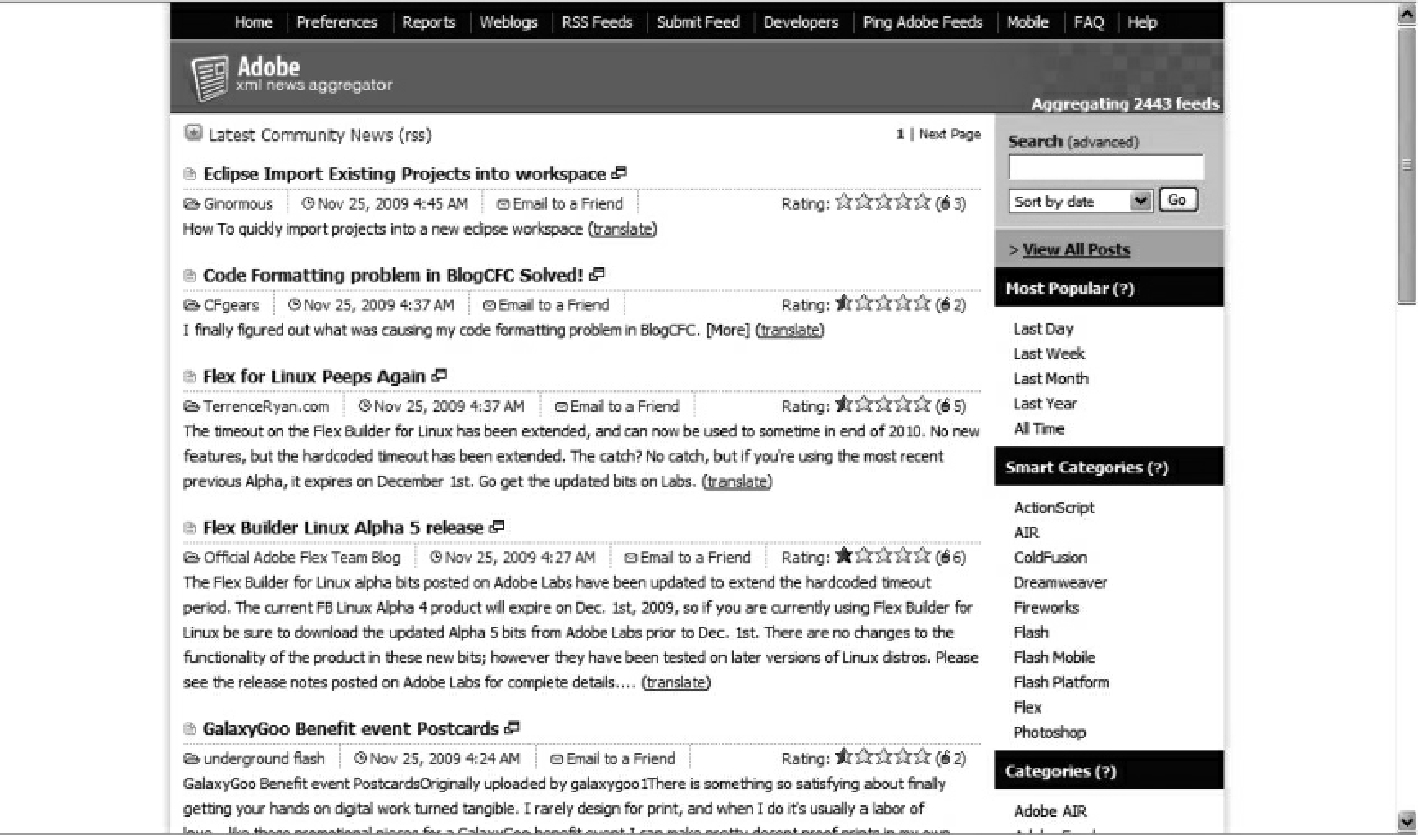Viewport: 1418px width, 835px height.
Task: Show most popular posts from Last Day
Action: point(1043,329)
